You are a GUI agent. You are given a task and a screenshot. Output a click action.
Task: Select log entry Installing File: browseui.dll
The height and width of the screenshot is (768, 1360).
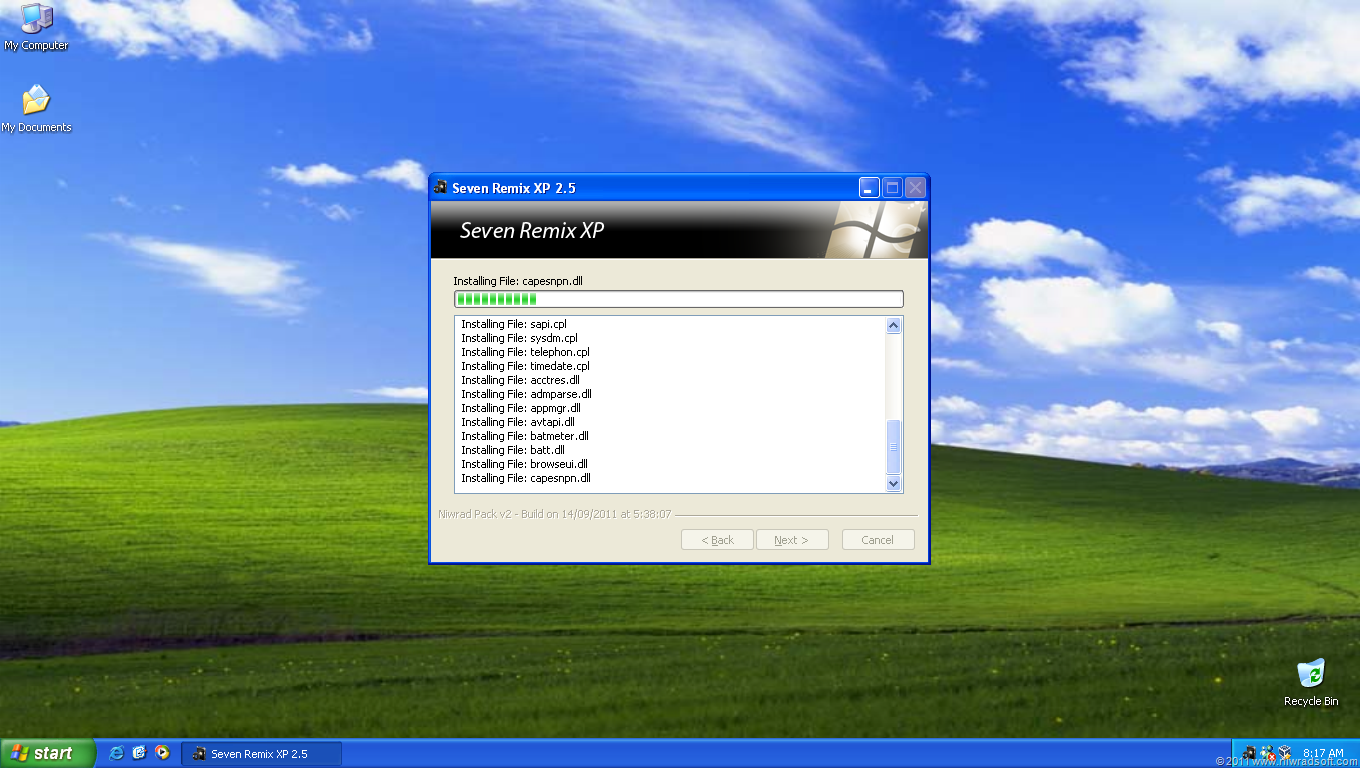pos(524,464)
